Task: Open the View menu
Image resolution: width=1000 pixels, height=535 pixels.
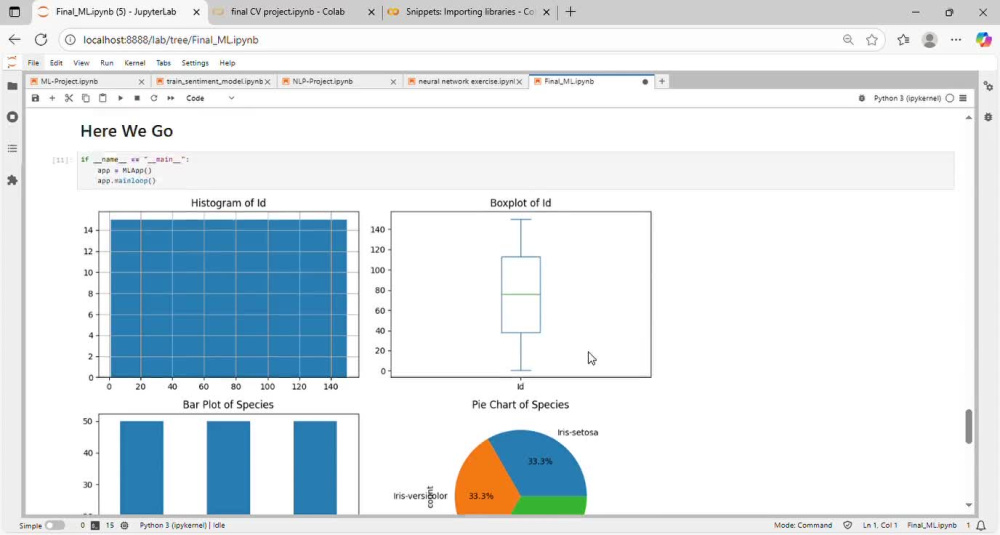Action: coord(81,63)
